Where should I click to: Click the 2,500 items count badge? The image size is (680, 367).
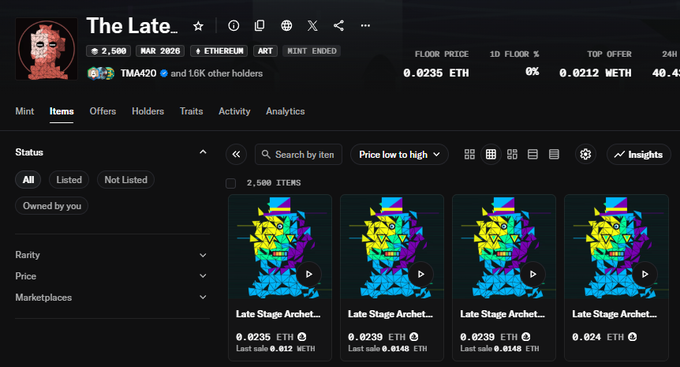tap(108, 51)
